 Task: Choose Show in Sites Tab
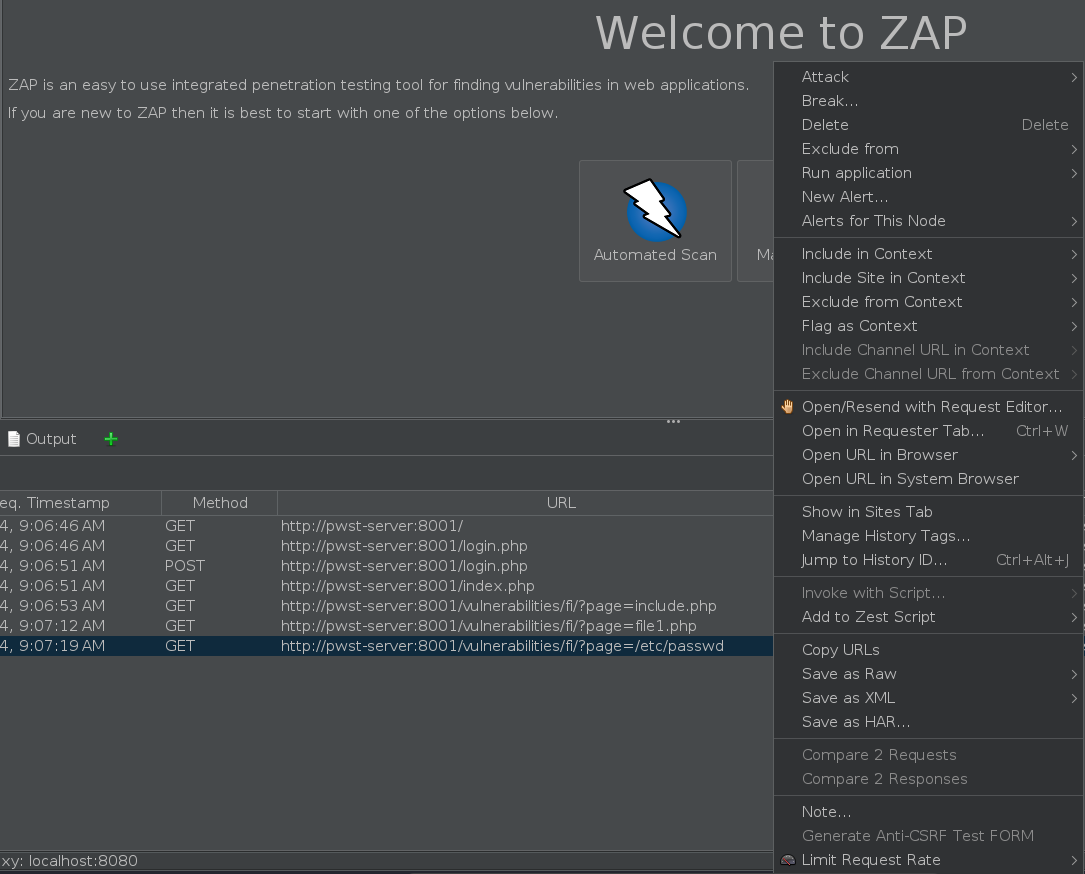coord(866,512)
